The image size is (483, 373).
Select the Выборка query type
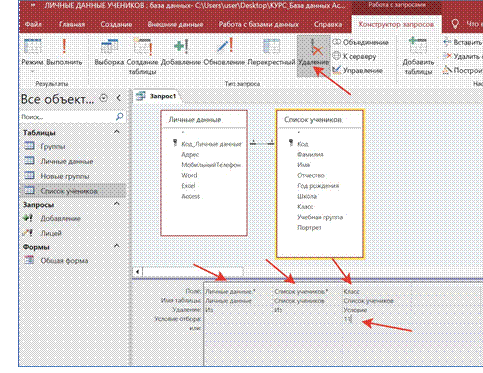[109, 52]
